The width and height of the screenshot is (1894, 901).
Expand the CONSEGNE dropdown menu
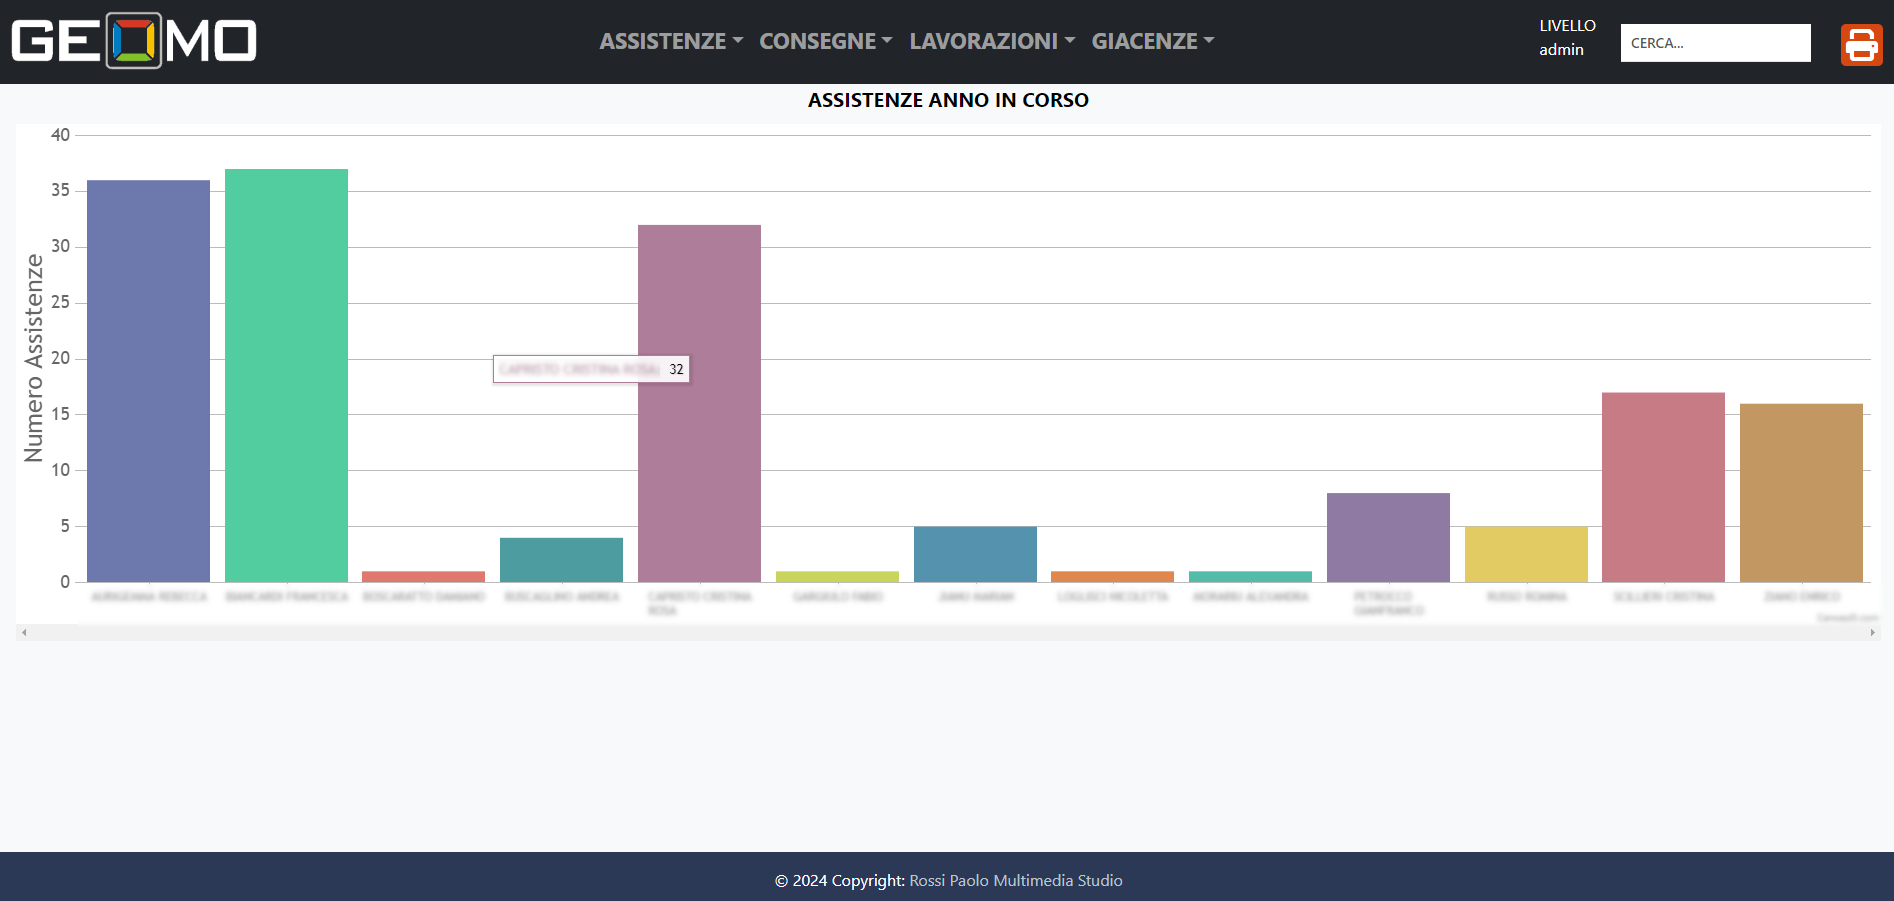tap(826, 41)
